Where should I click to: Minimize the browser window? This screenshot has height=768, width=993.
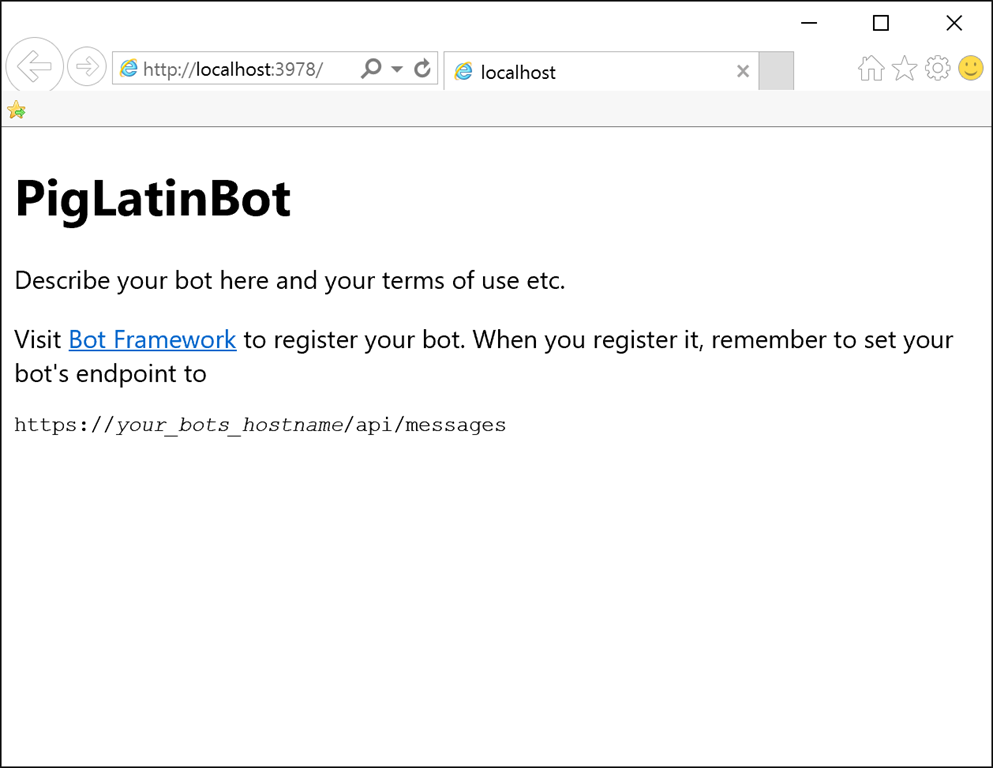(809, 23)
